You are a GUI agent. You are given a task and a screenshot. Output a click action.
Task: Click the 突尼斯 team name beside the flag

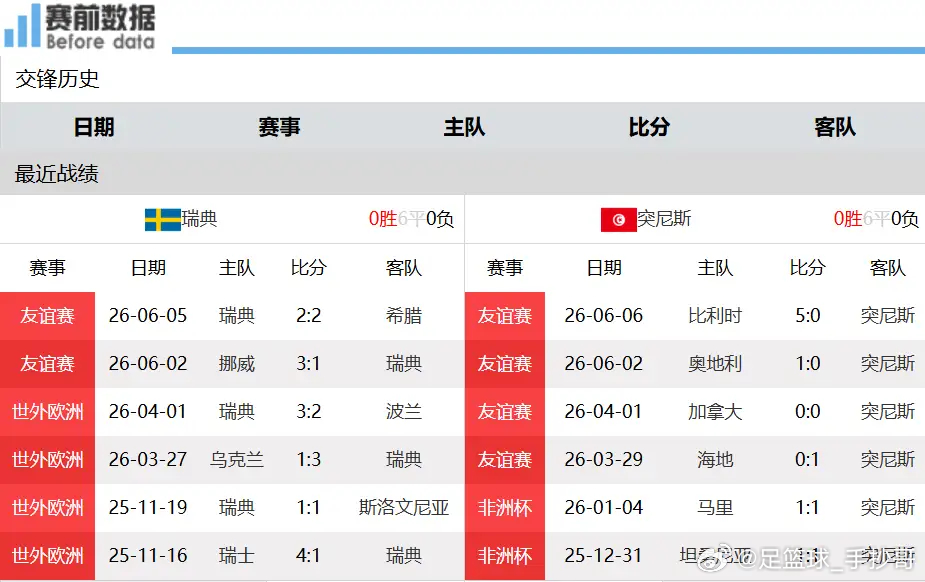[664, 219]
